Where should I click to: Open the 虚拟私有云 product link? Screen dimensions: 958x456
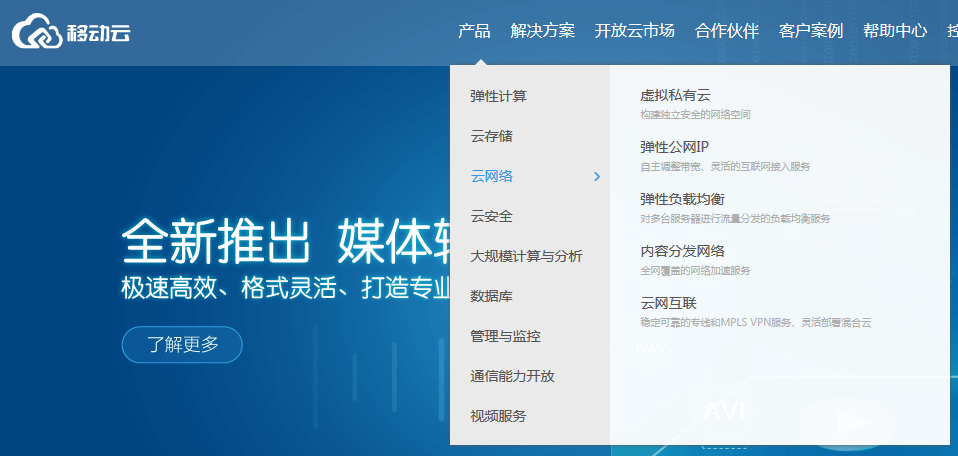click(x=675, y=95)
